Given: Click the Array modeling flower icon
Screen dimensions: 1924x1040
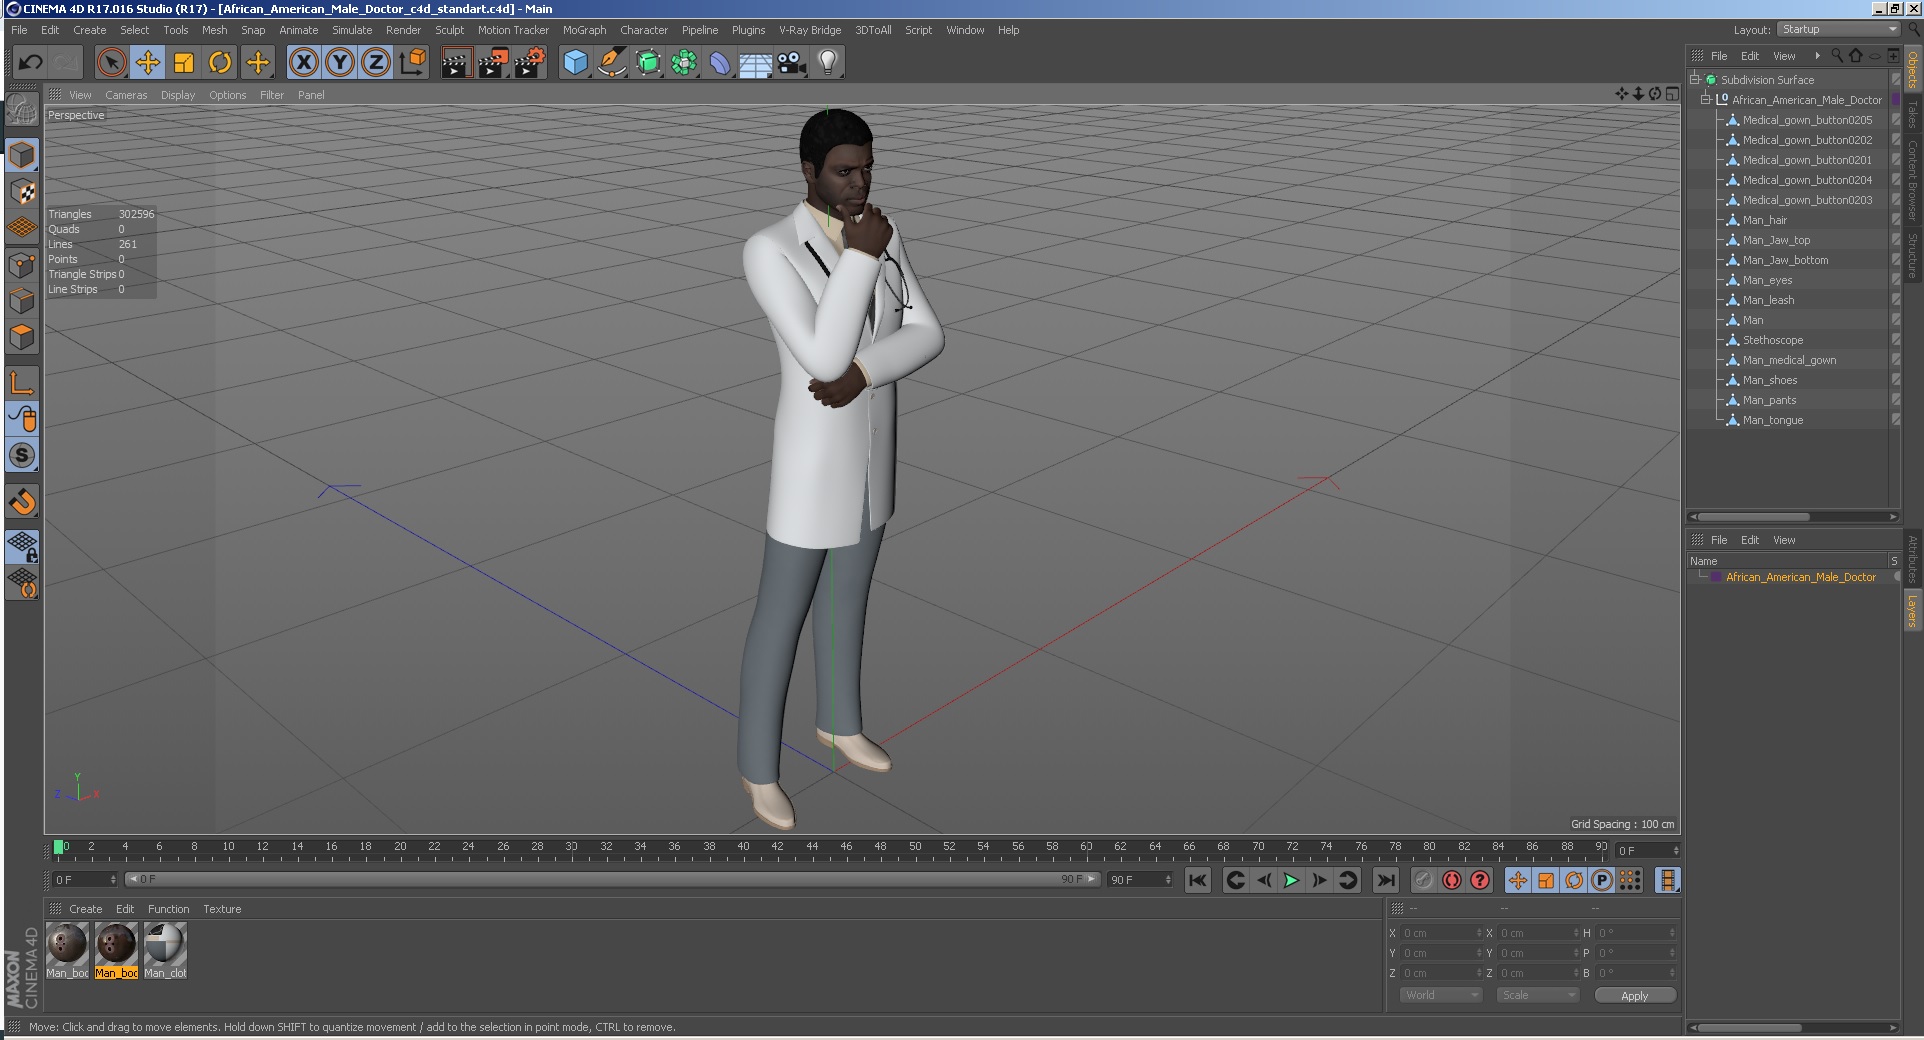Looking at the screenshot, I should click(x=684, y=63).
